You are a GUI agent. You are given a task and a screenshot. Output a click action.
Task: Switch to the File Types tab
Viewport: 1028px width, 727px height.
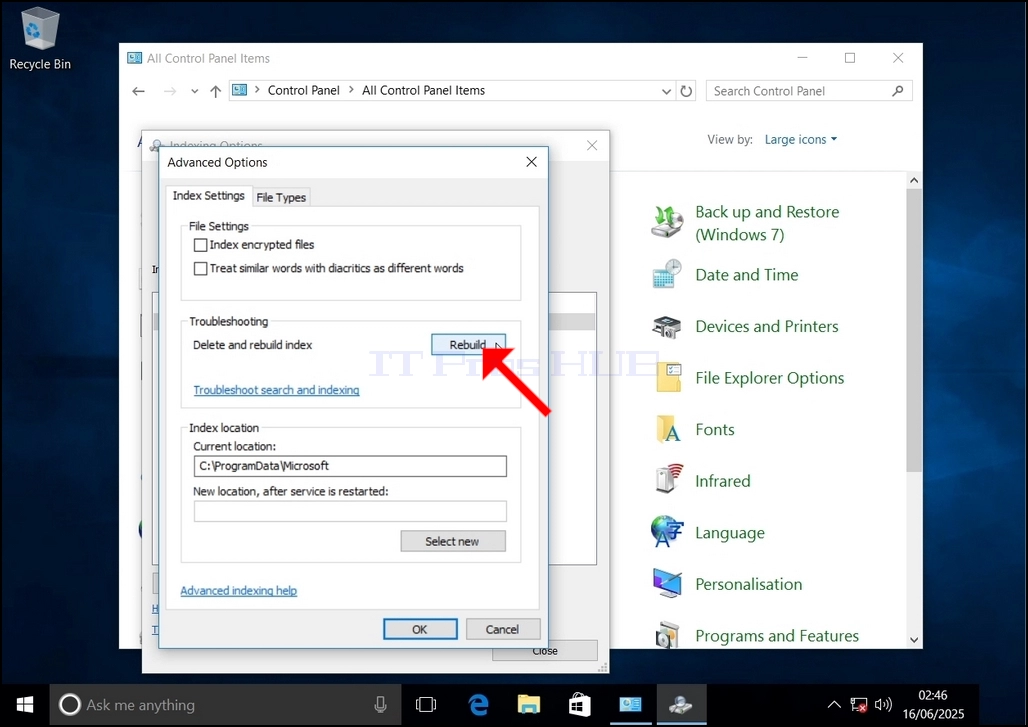(281, 197)
